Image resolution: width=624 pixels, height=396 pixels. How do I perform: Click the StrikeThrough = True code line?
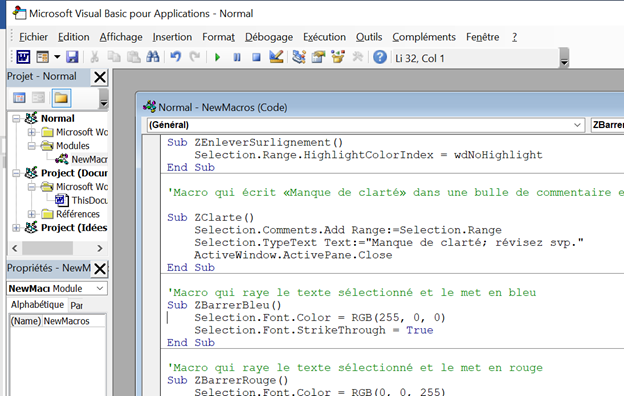[x=314, y=330]
